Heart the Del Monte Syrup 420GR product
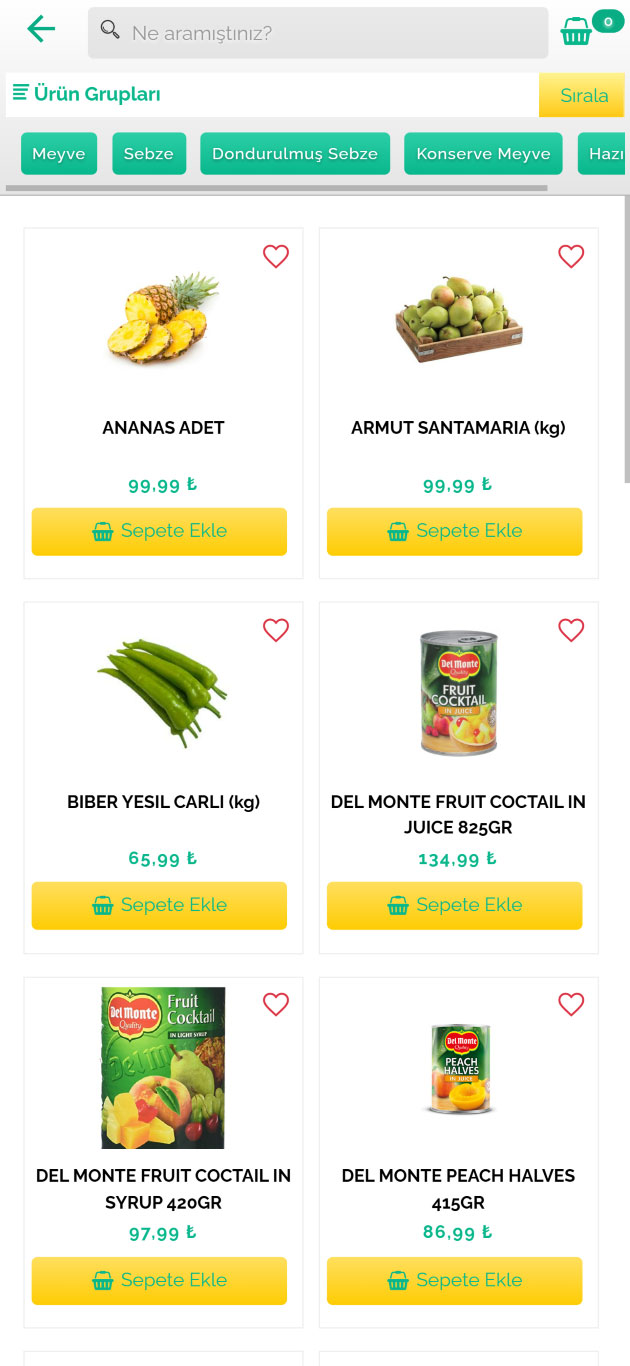 click(x=276, y=1004)
